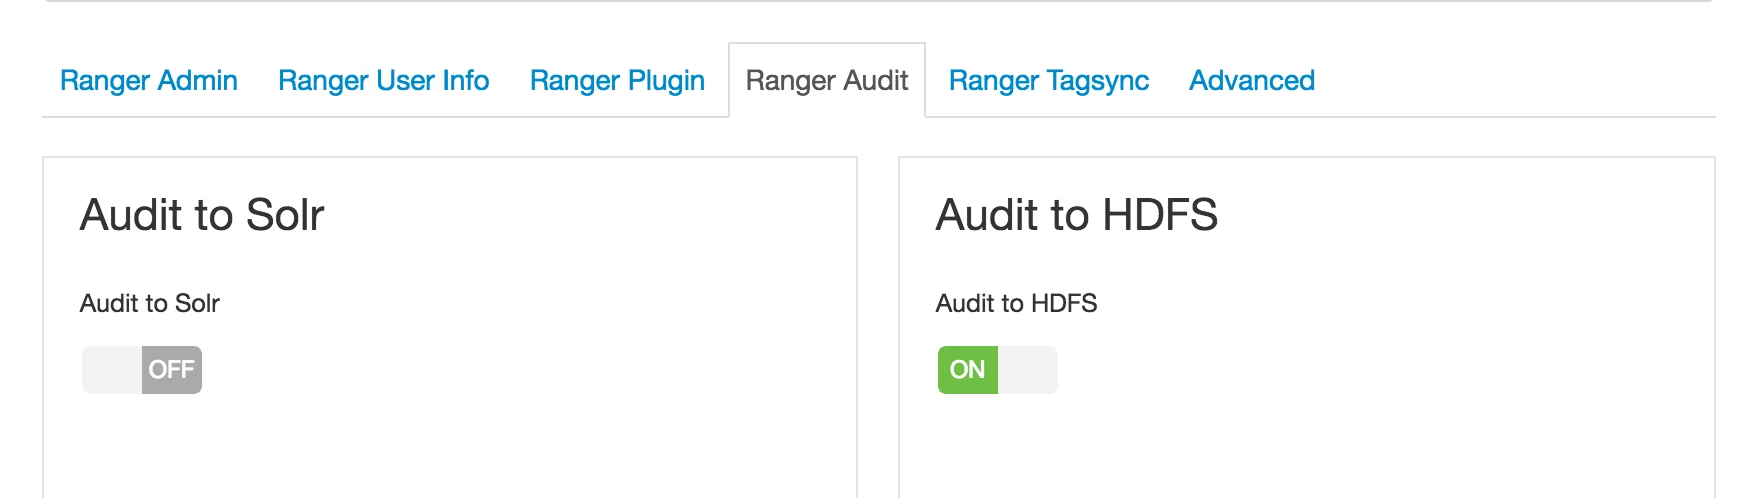Click the 'Audit to Solr' panel heading
The image size is (1738, 498).
pyautogui.click(x=202, y=215)
